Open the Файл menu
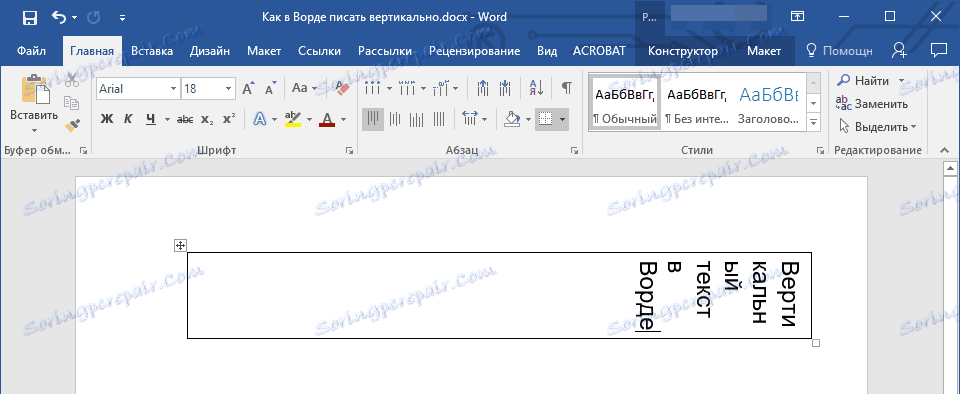This screenshot has height=394, width=960. tap(31, 51)
